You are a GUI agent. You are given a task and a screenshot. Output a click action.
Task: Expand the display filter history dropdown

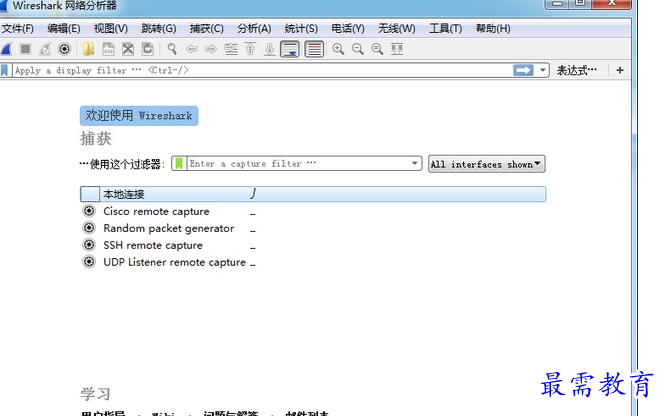click(543, 70)
